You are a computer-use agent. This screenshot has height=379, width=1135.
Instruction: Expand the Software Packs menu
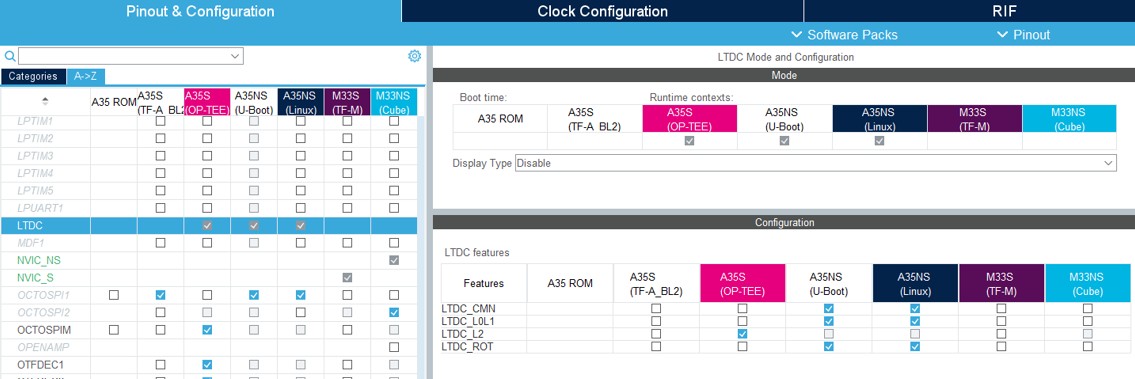844,35
